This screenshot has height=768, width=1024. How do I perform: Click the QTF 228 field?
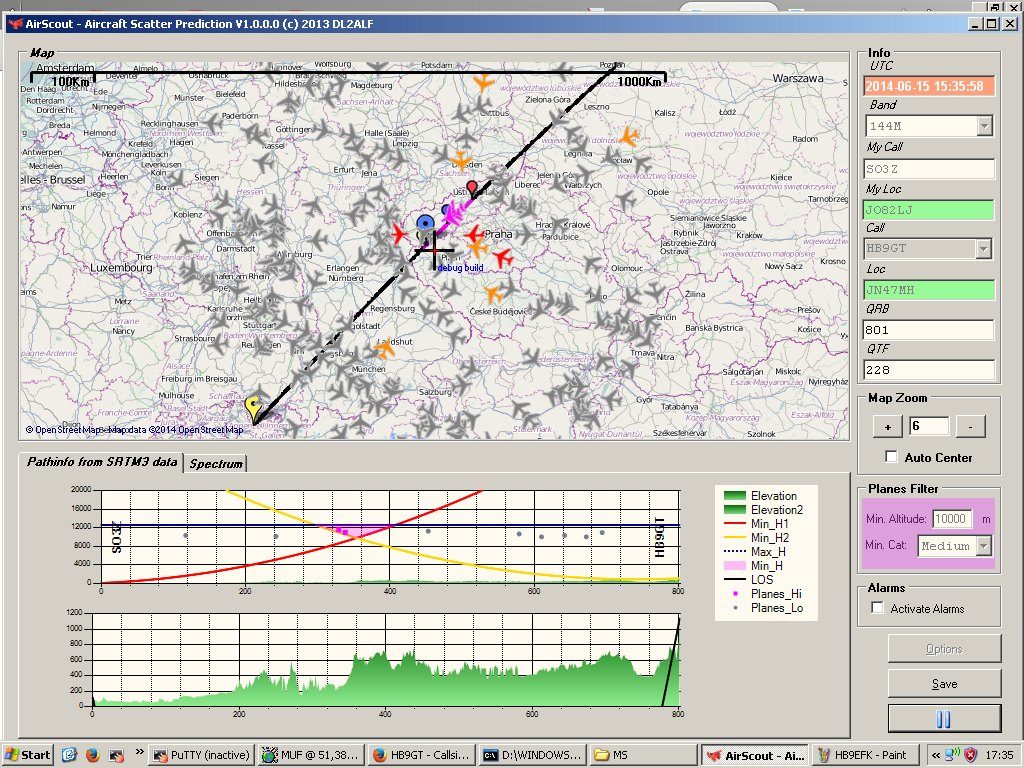click(x=929, y=370)
